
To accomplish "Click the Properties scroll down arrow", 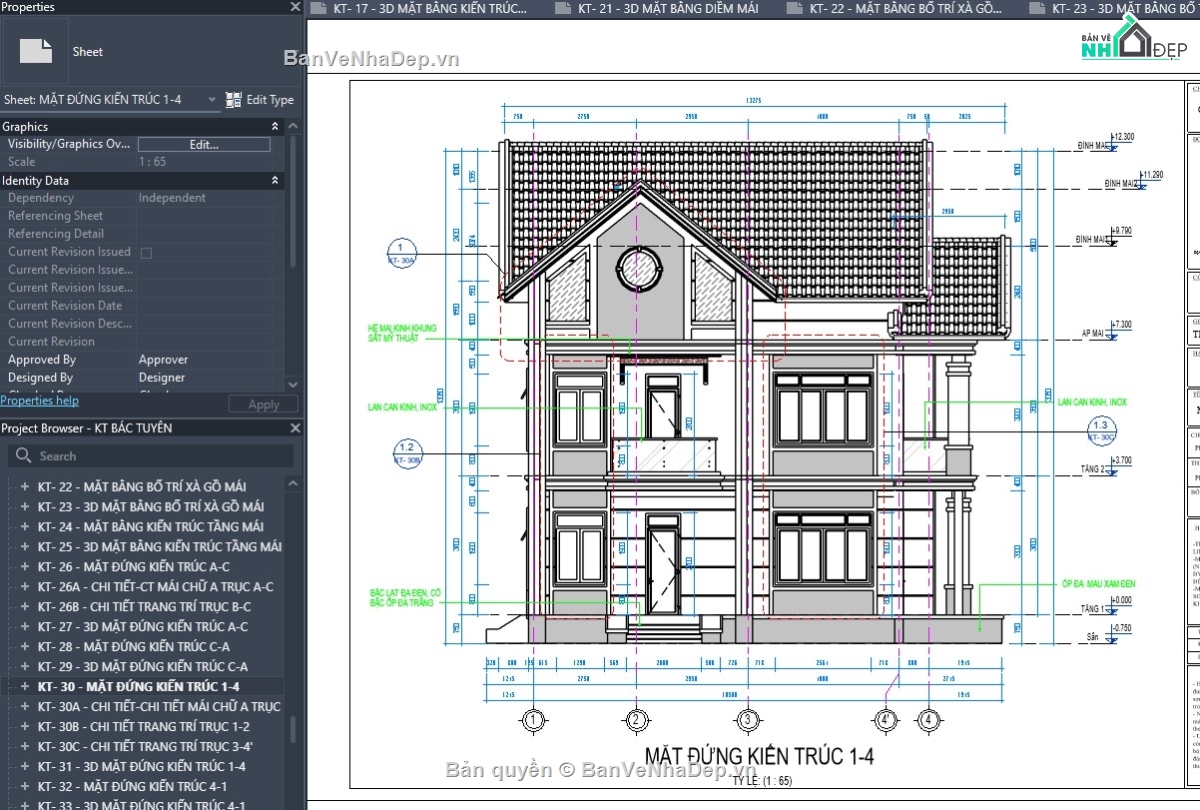I will coord(293,384).
